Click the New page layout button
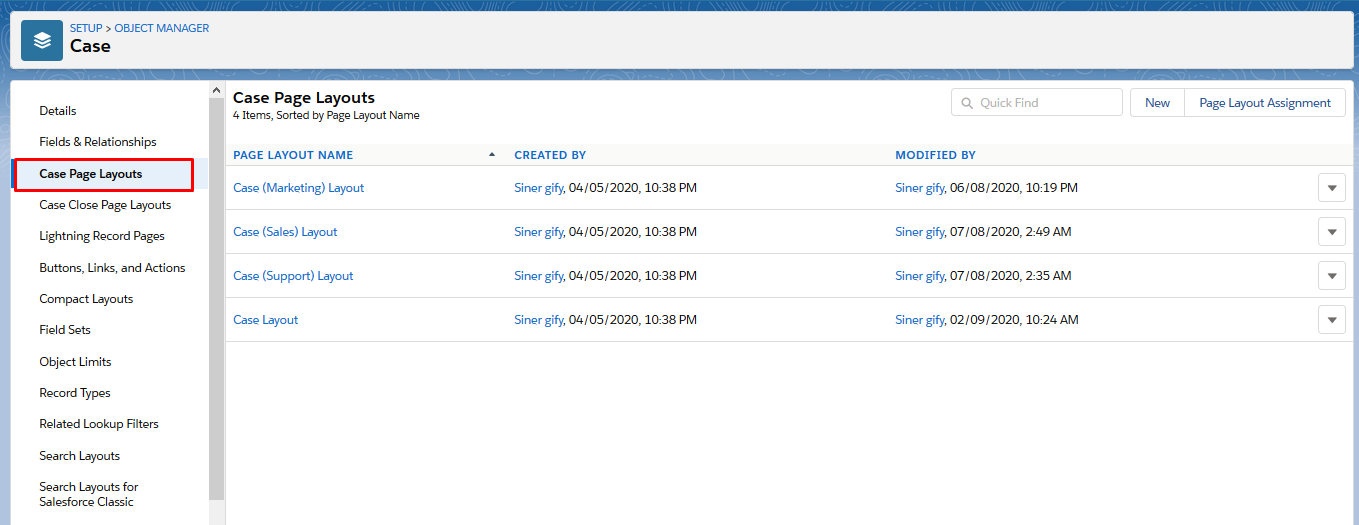The width and height of the screenshot is (1359, 525). pos(1157,103)
